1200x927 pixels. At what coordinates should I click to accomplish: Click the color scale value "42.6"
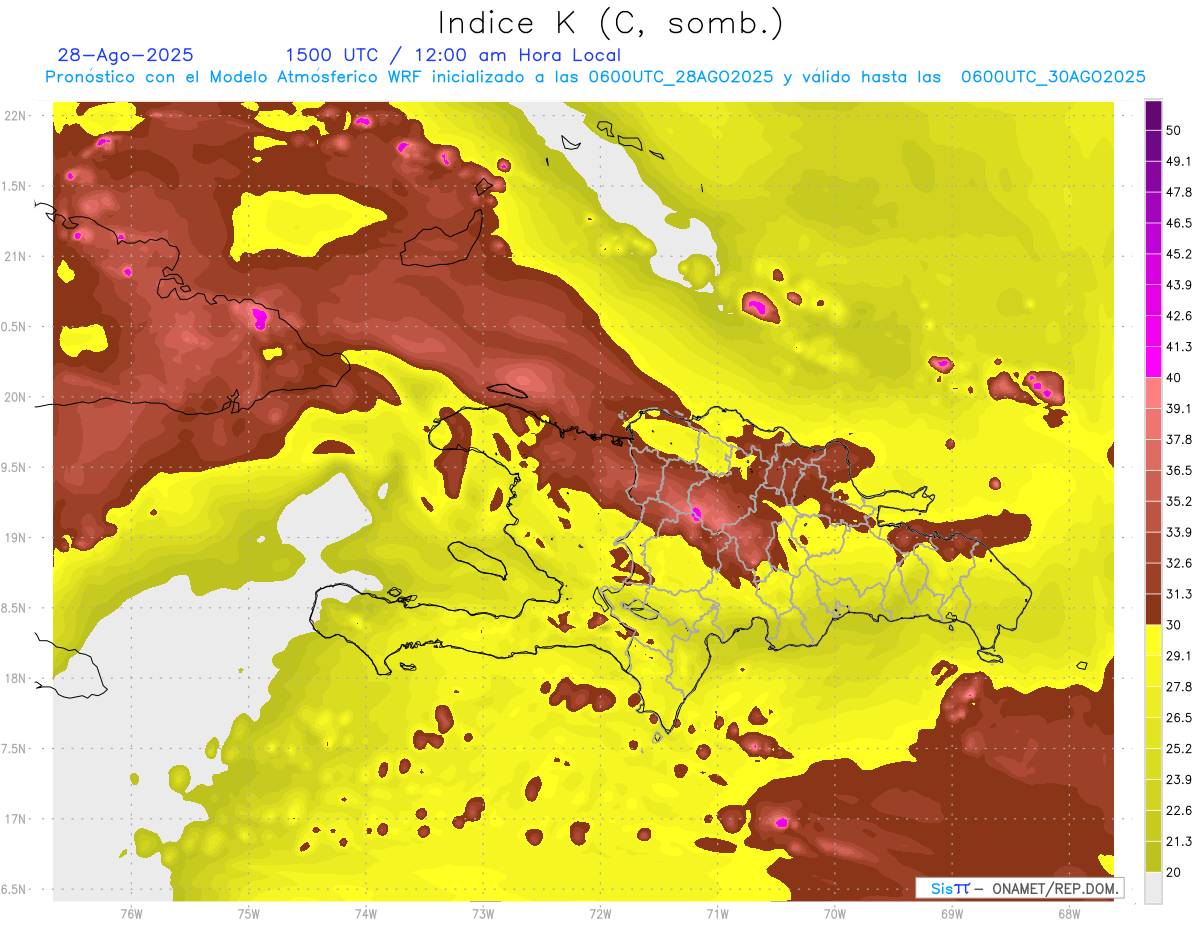point(1178,316)
